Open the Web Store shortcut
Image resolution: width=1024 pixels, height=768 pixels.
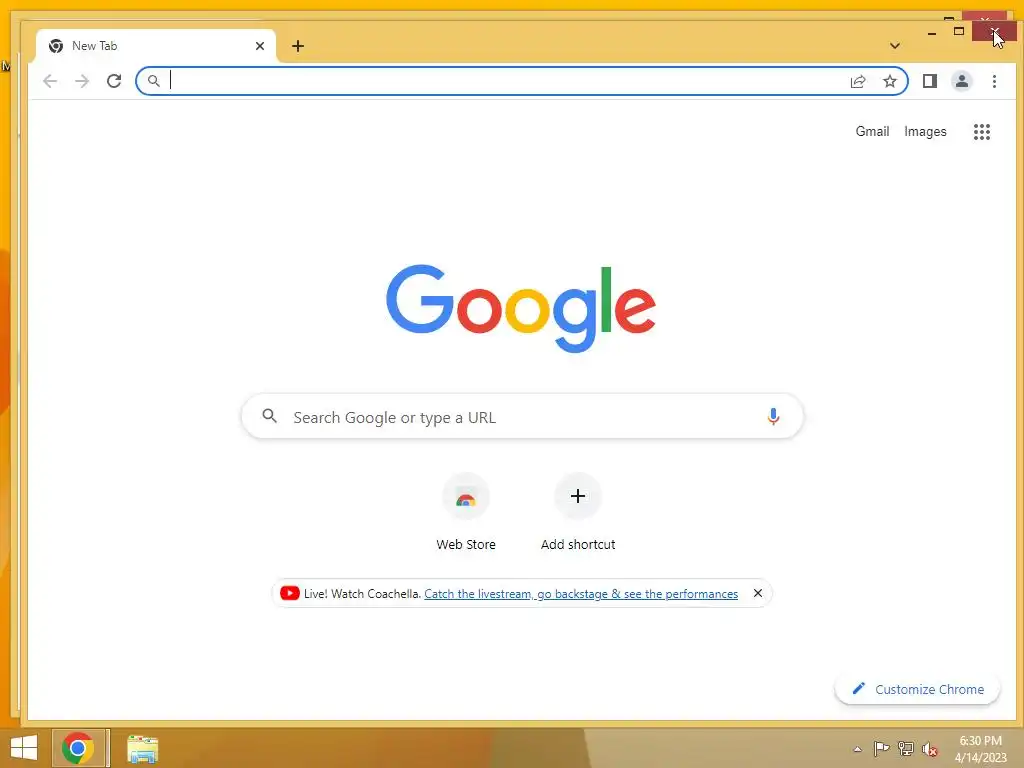(x=466, y=513)
